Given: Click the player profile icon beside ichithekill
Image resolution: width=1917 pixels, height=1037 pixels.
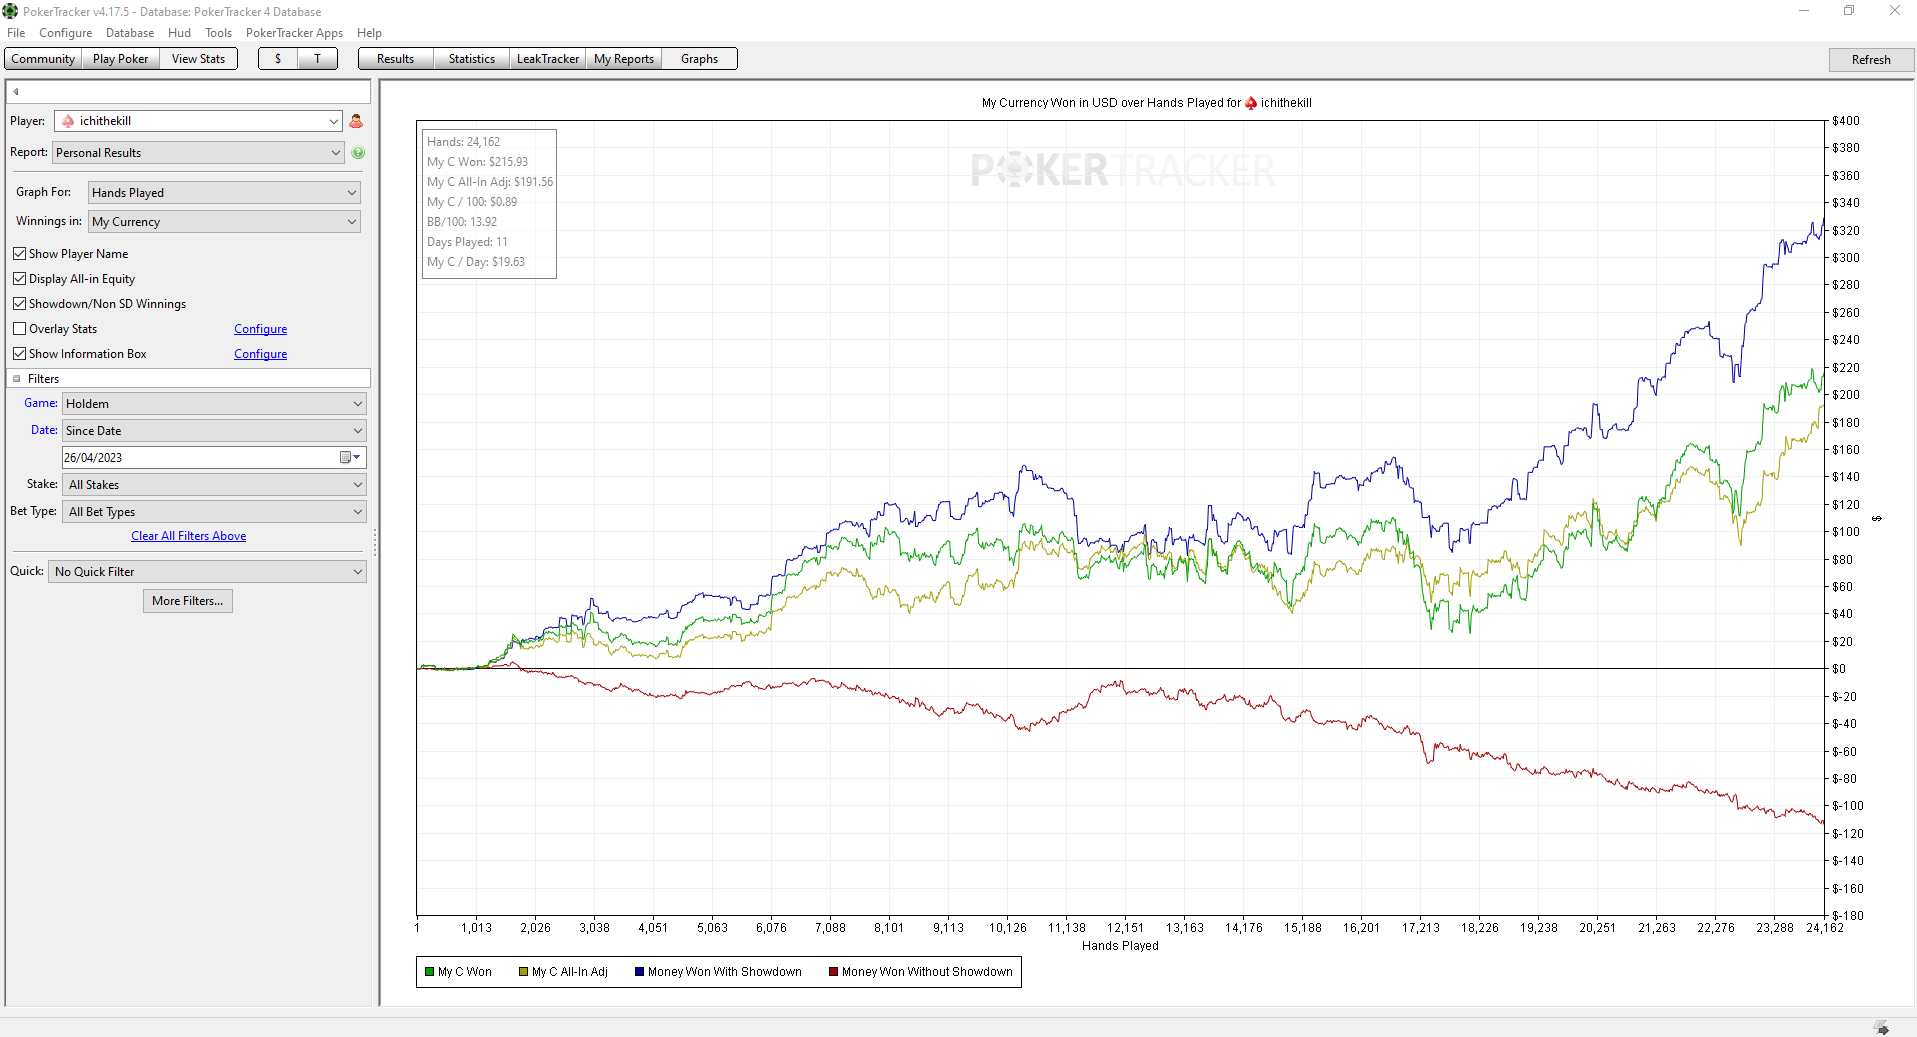Looking at the screenshot, I should tap(356, 121).
